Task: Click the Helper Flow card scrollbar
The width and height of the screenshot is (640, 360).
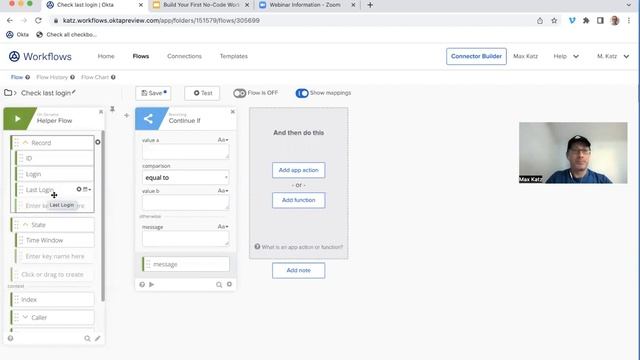Action: pos(103,216)
